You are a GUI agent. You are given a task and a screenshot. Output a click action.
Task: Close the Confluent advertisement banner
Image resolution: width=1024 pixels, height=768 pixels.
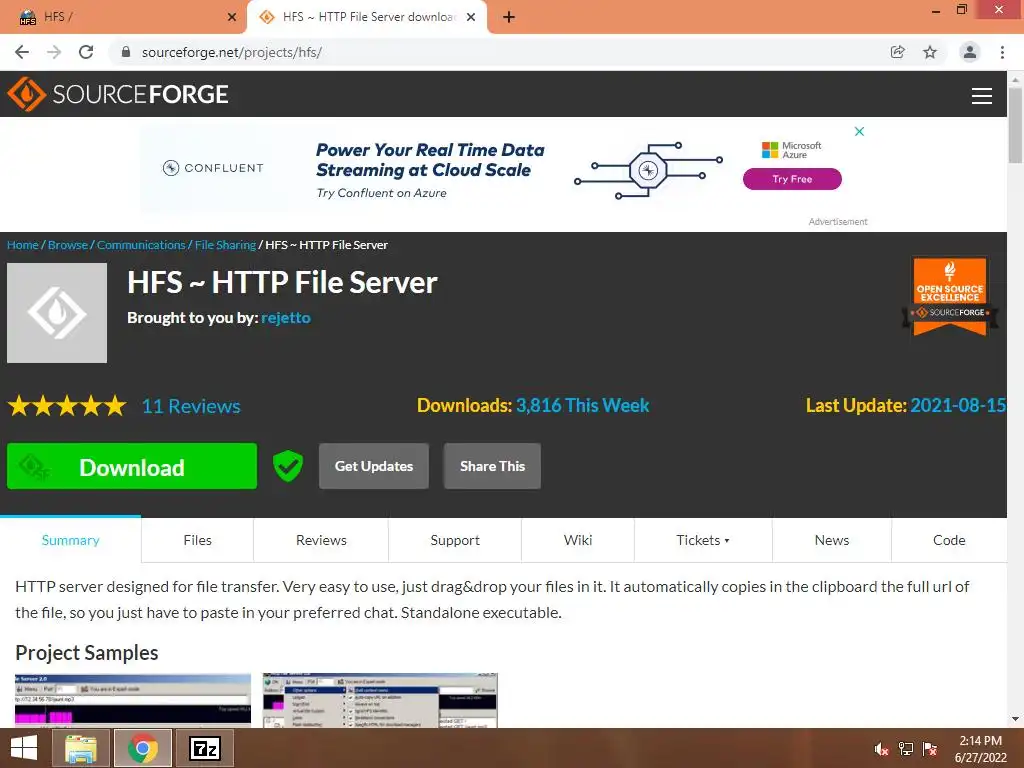tap(859, 131)
